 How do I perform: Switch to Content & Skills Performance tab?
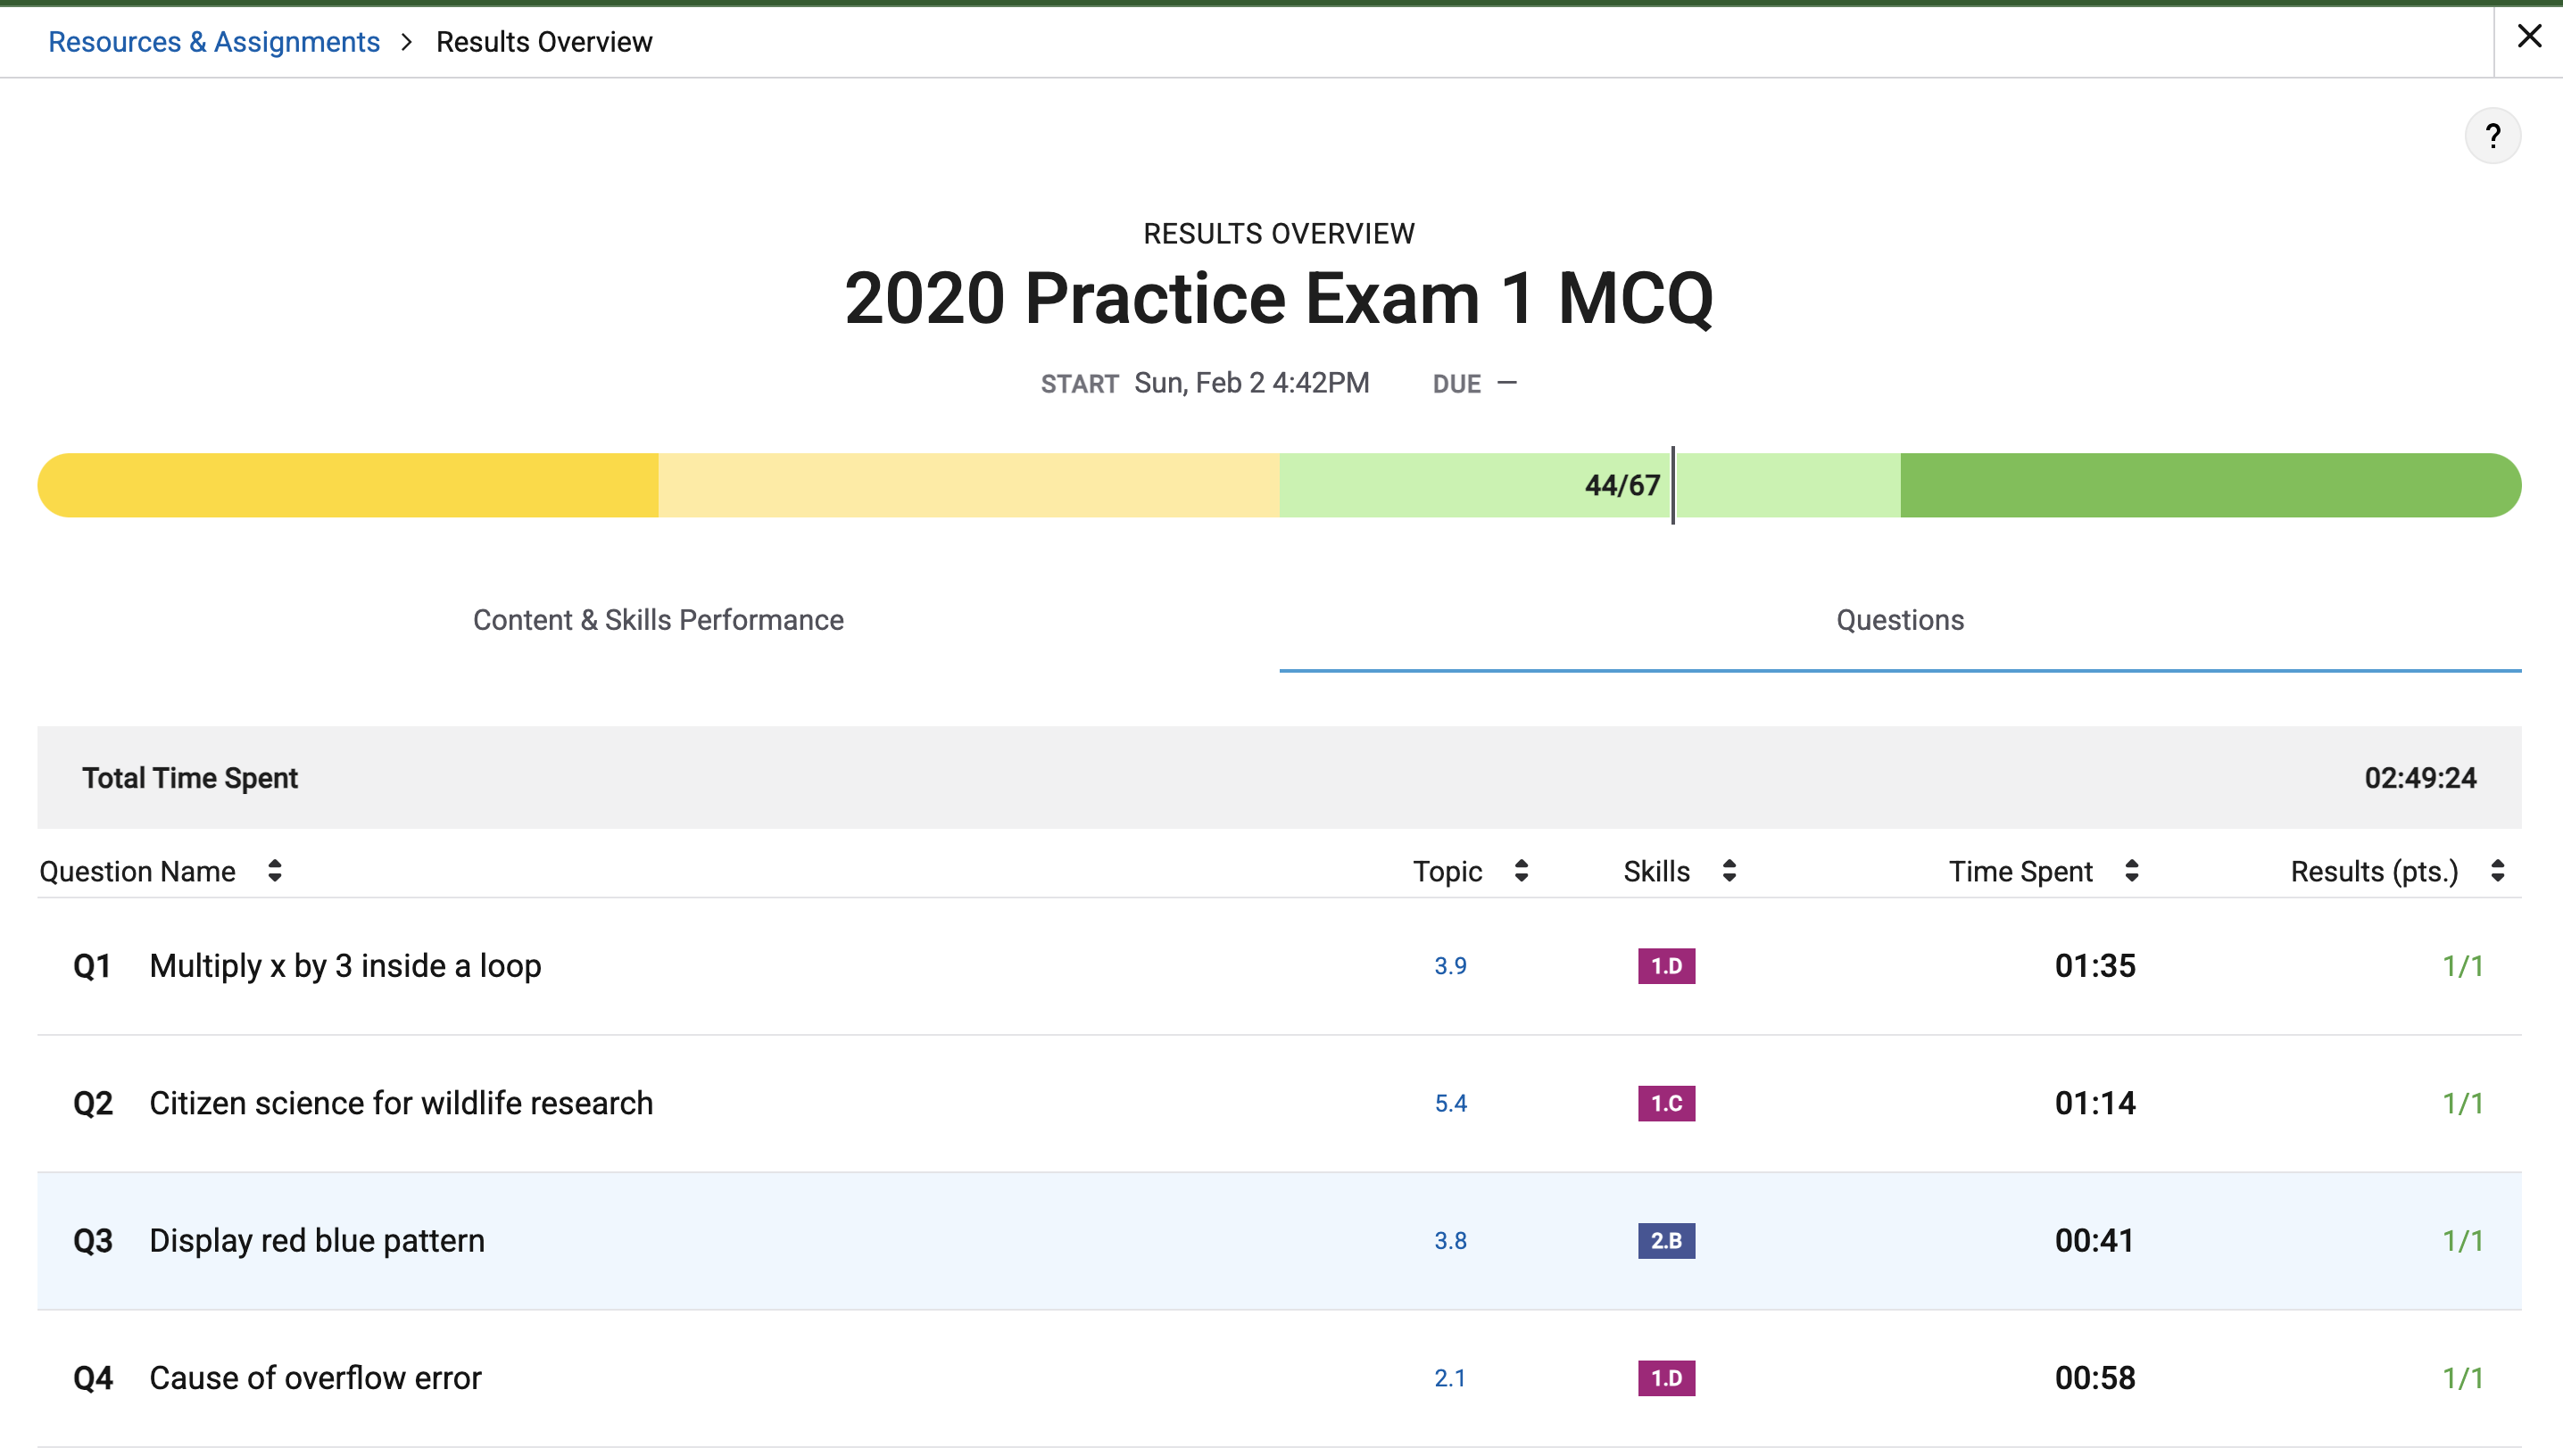(658, 620)
